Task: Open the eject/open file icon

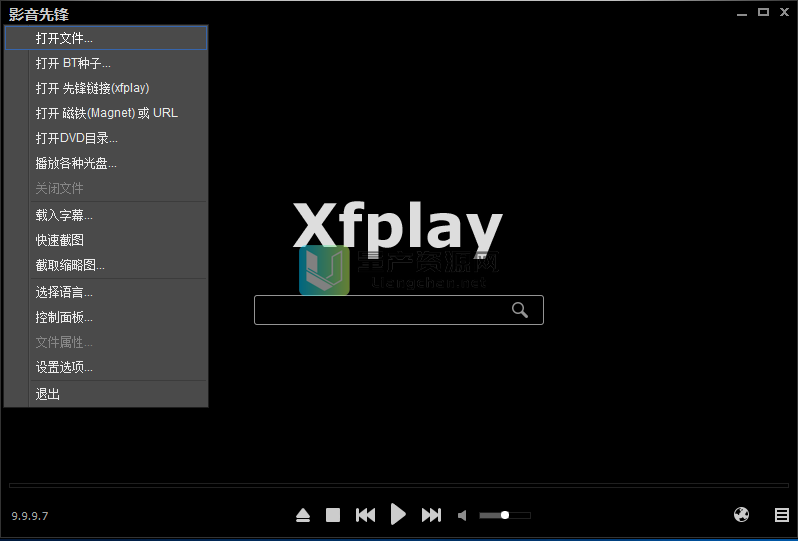Action: [303, 515]
